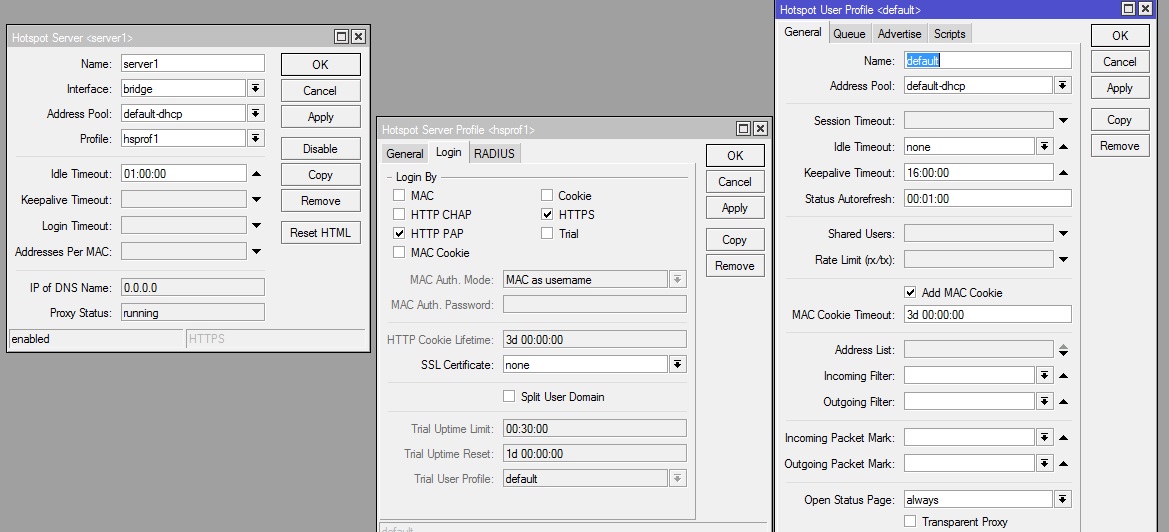Toggle Transparent Proxy checkbox

(910, 522)
